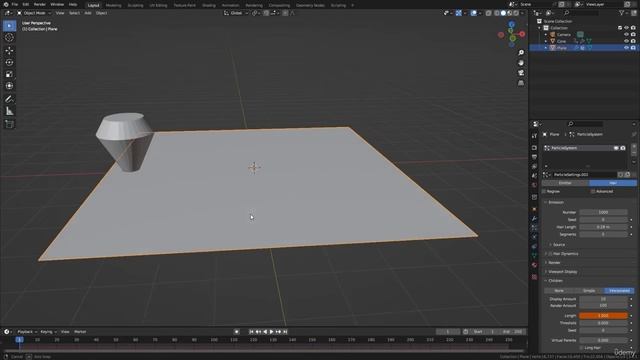Open the File menu
Screen dimensions: 640x360
tap(15, 4)
